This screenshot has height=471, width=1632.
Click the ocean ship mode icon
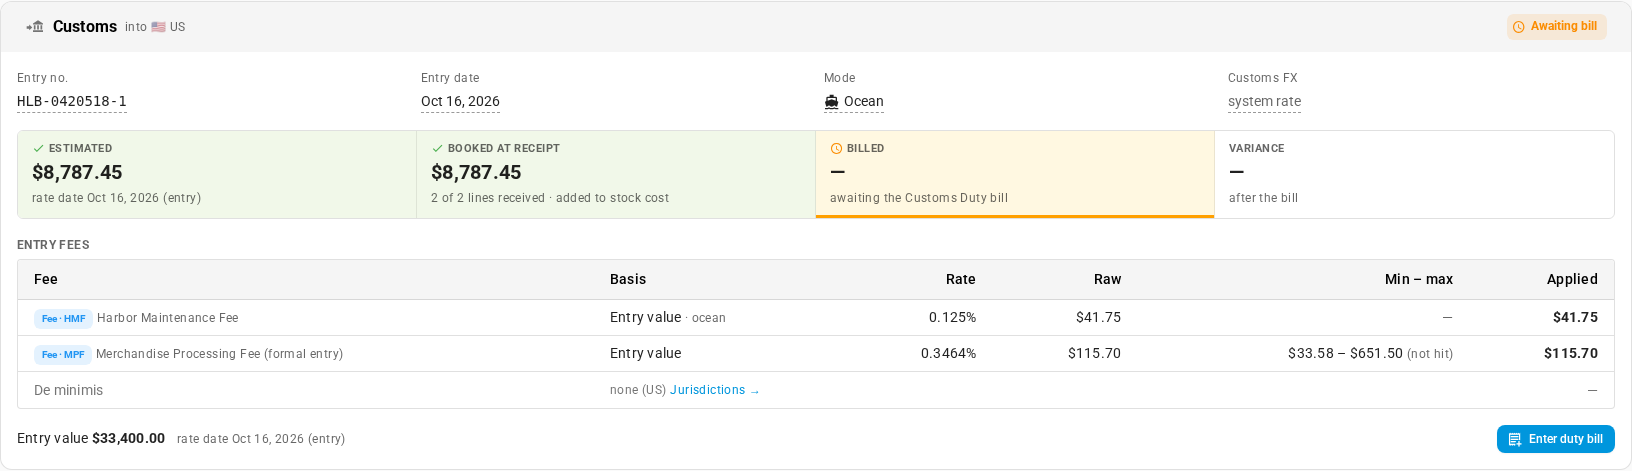tap(831, 102)
